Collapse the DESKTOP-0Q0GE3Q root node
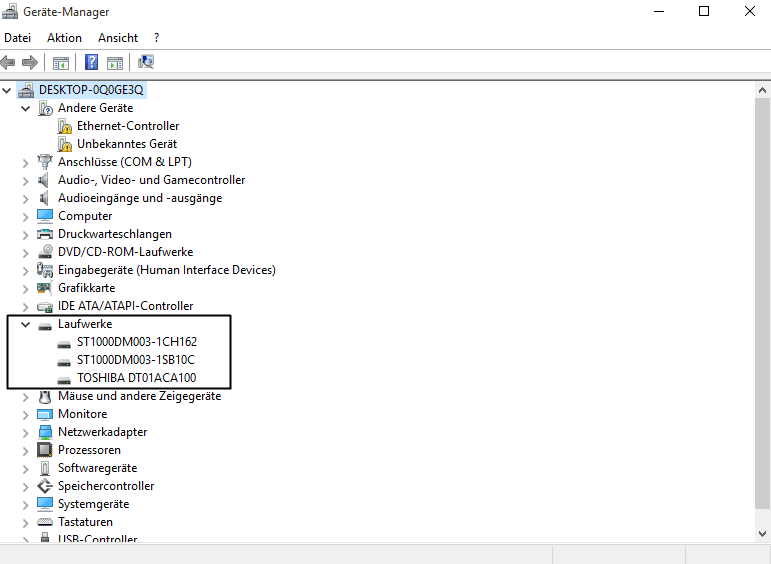 [7, 90]
